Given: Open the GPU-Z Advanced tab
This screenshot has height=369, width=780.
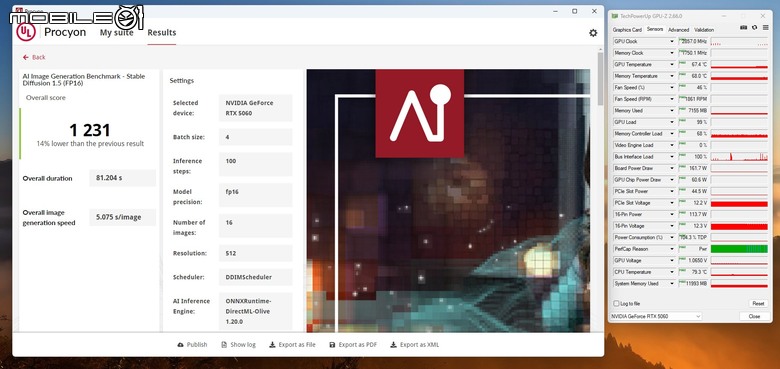Looking at the screenshot, I should 679,30.
